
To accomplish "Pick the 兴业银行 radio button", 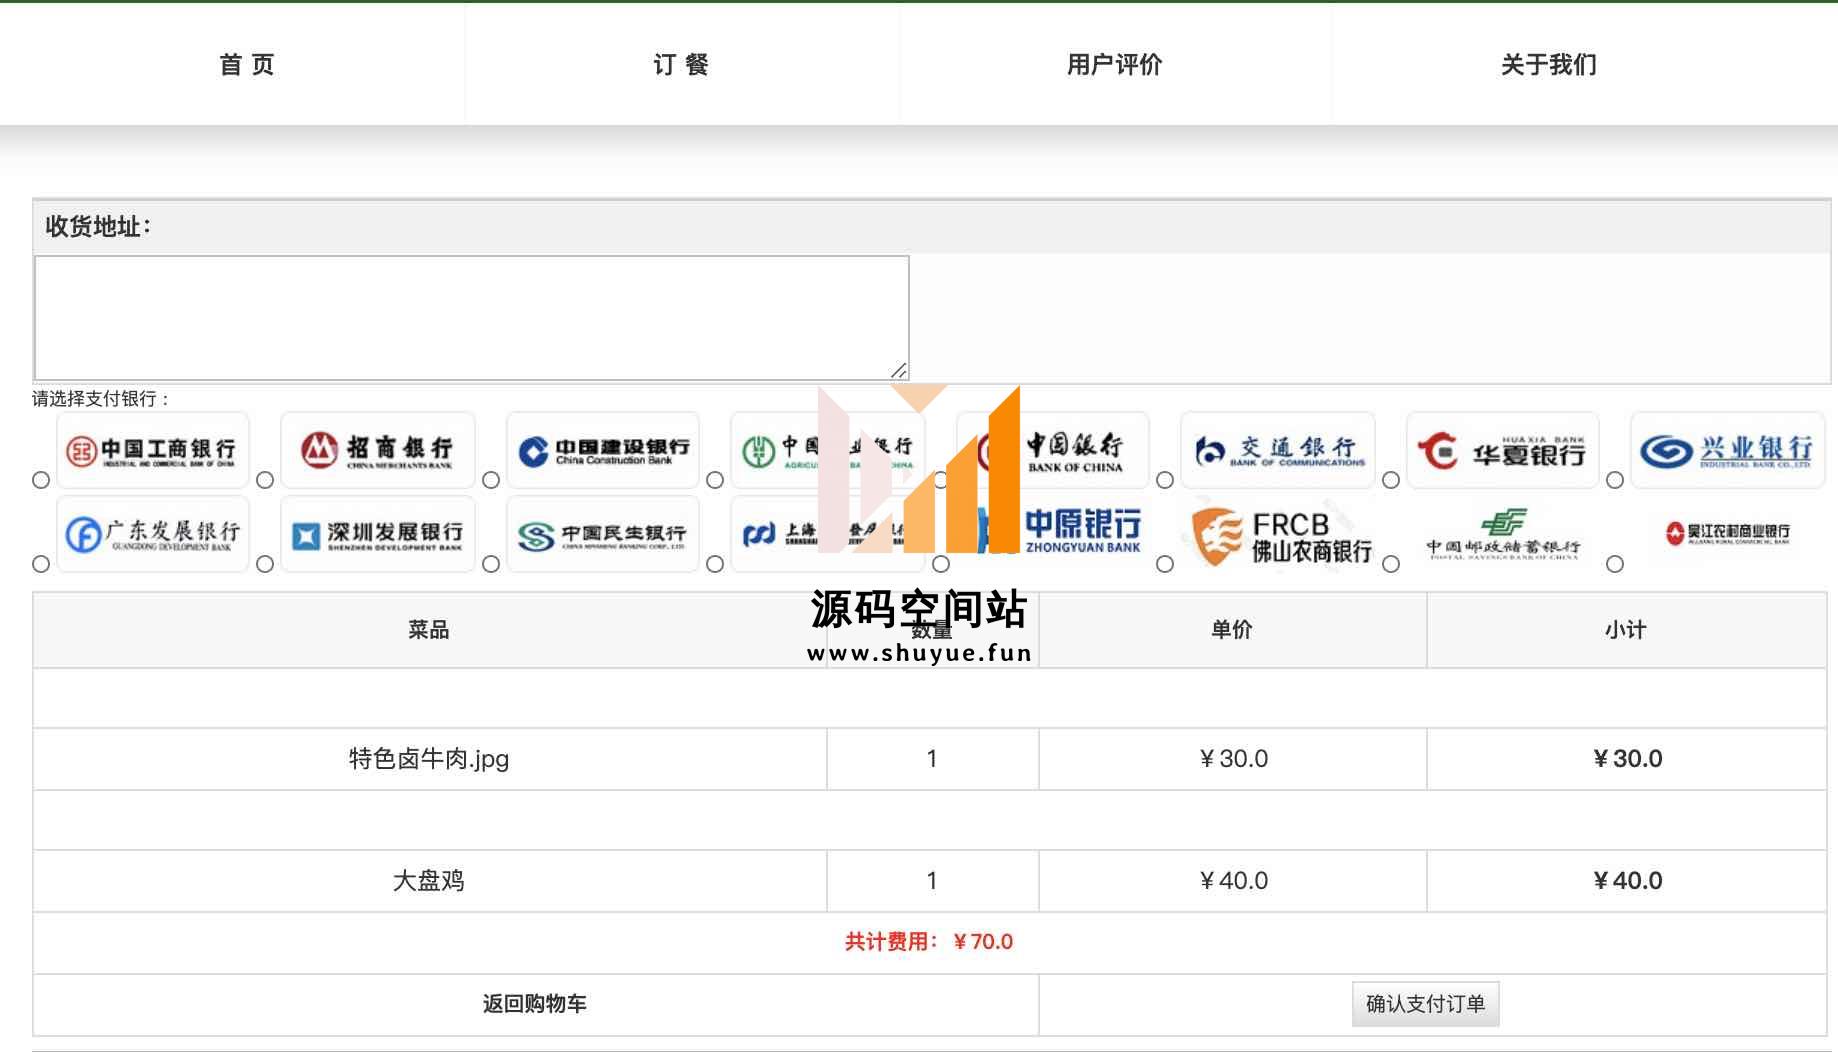I will coord(1615,480).
